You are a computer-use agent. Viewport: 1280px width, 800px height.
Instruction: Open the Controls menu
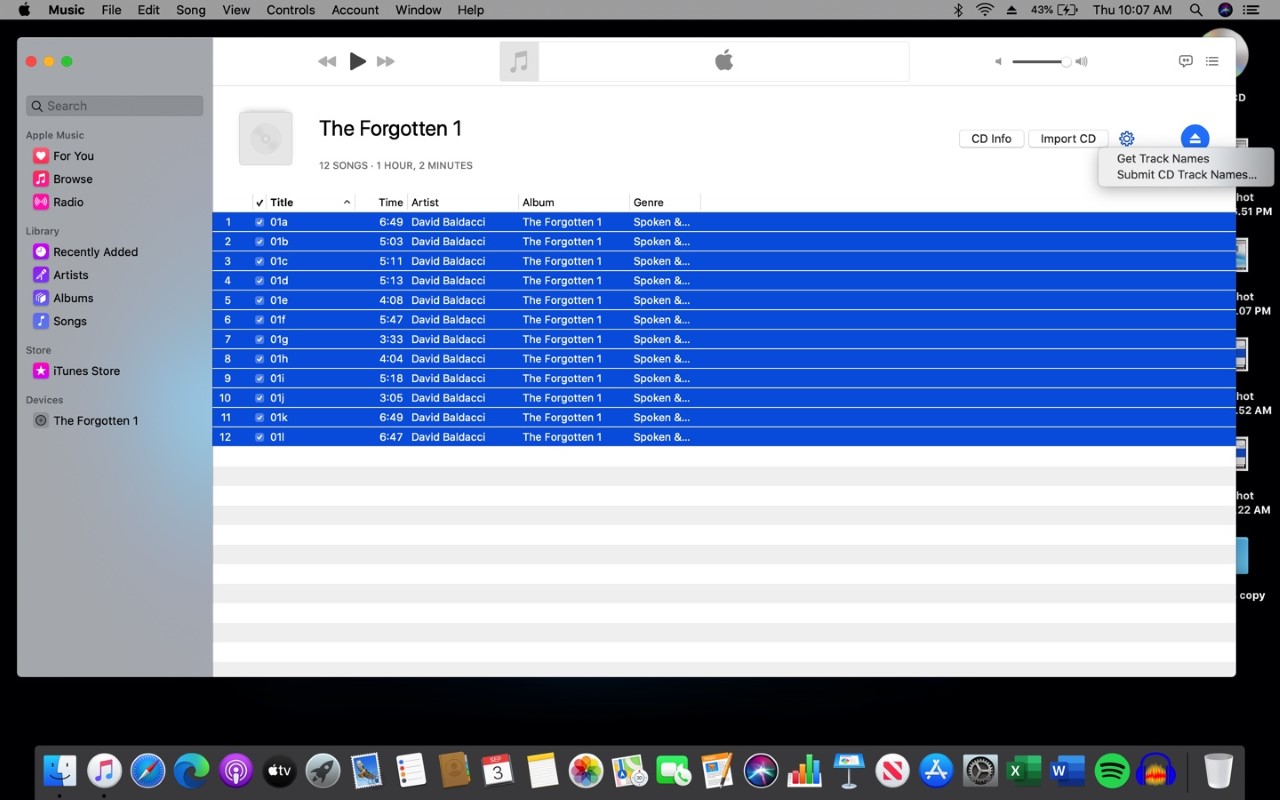pyautogui.click(x=291, y=10)
